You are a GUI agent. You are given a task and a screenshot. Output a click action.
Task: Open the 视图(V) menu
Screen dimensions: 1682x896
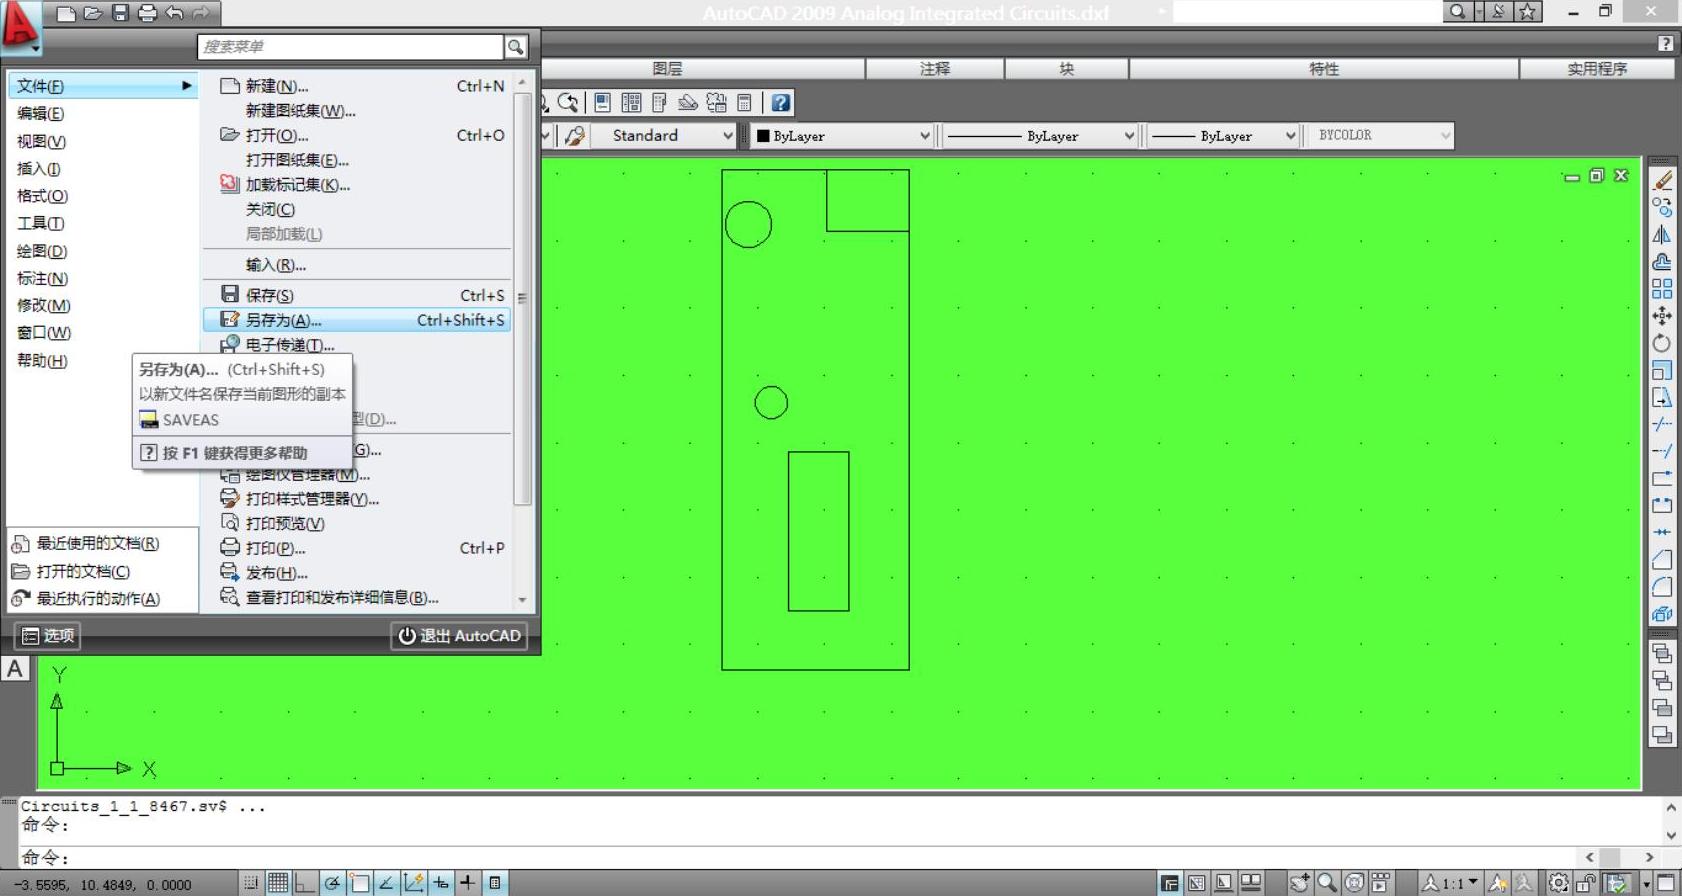(41, 141)
